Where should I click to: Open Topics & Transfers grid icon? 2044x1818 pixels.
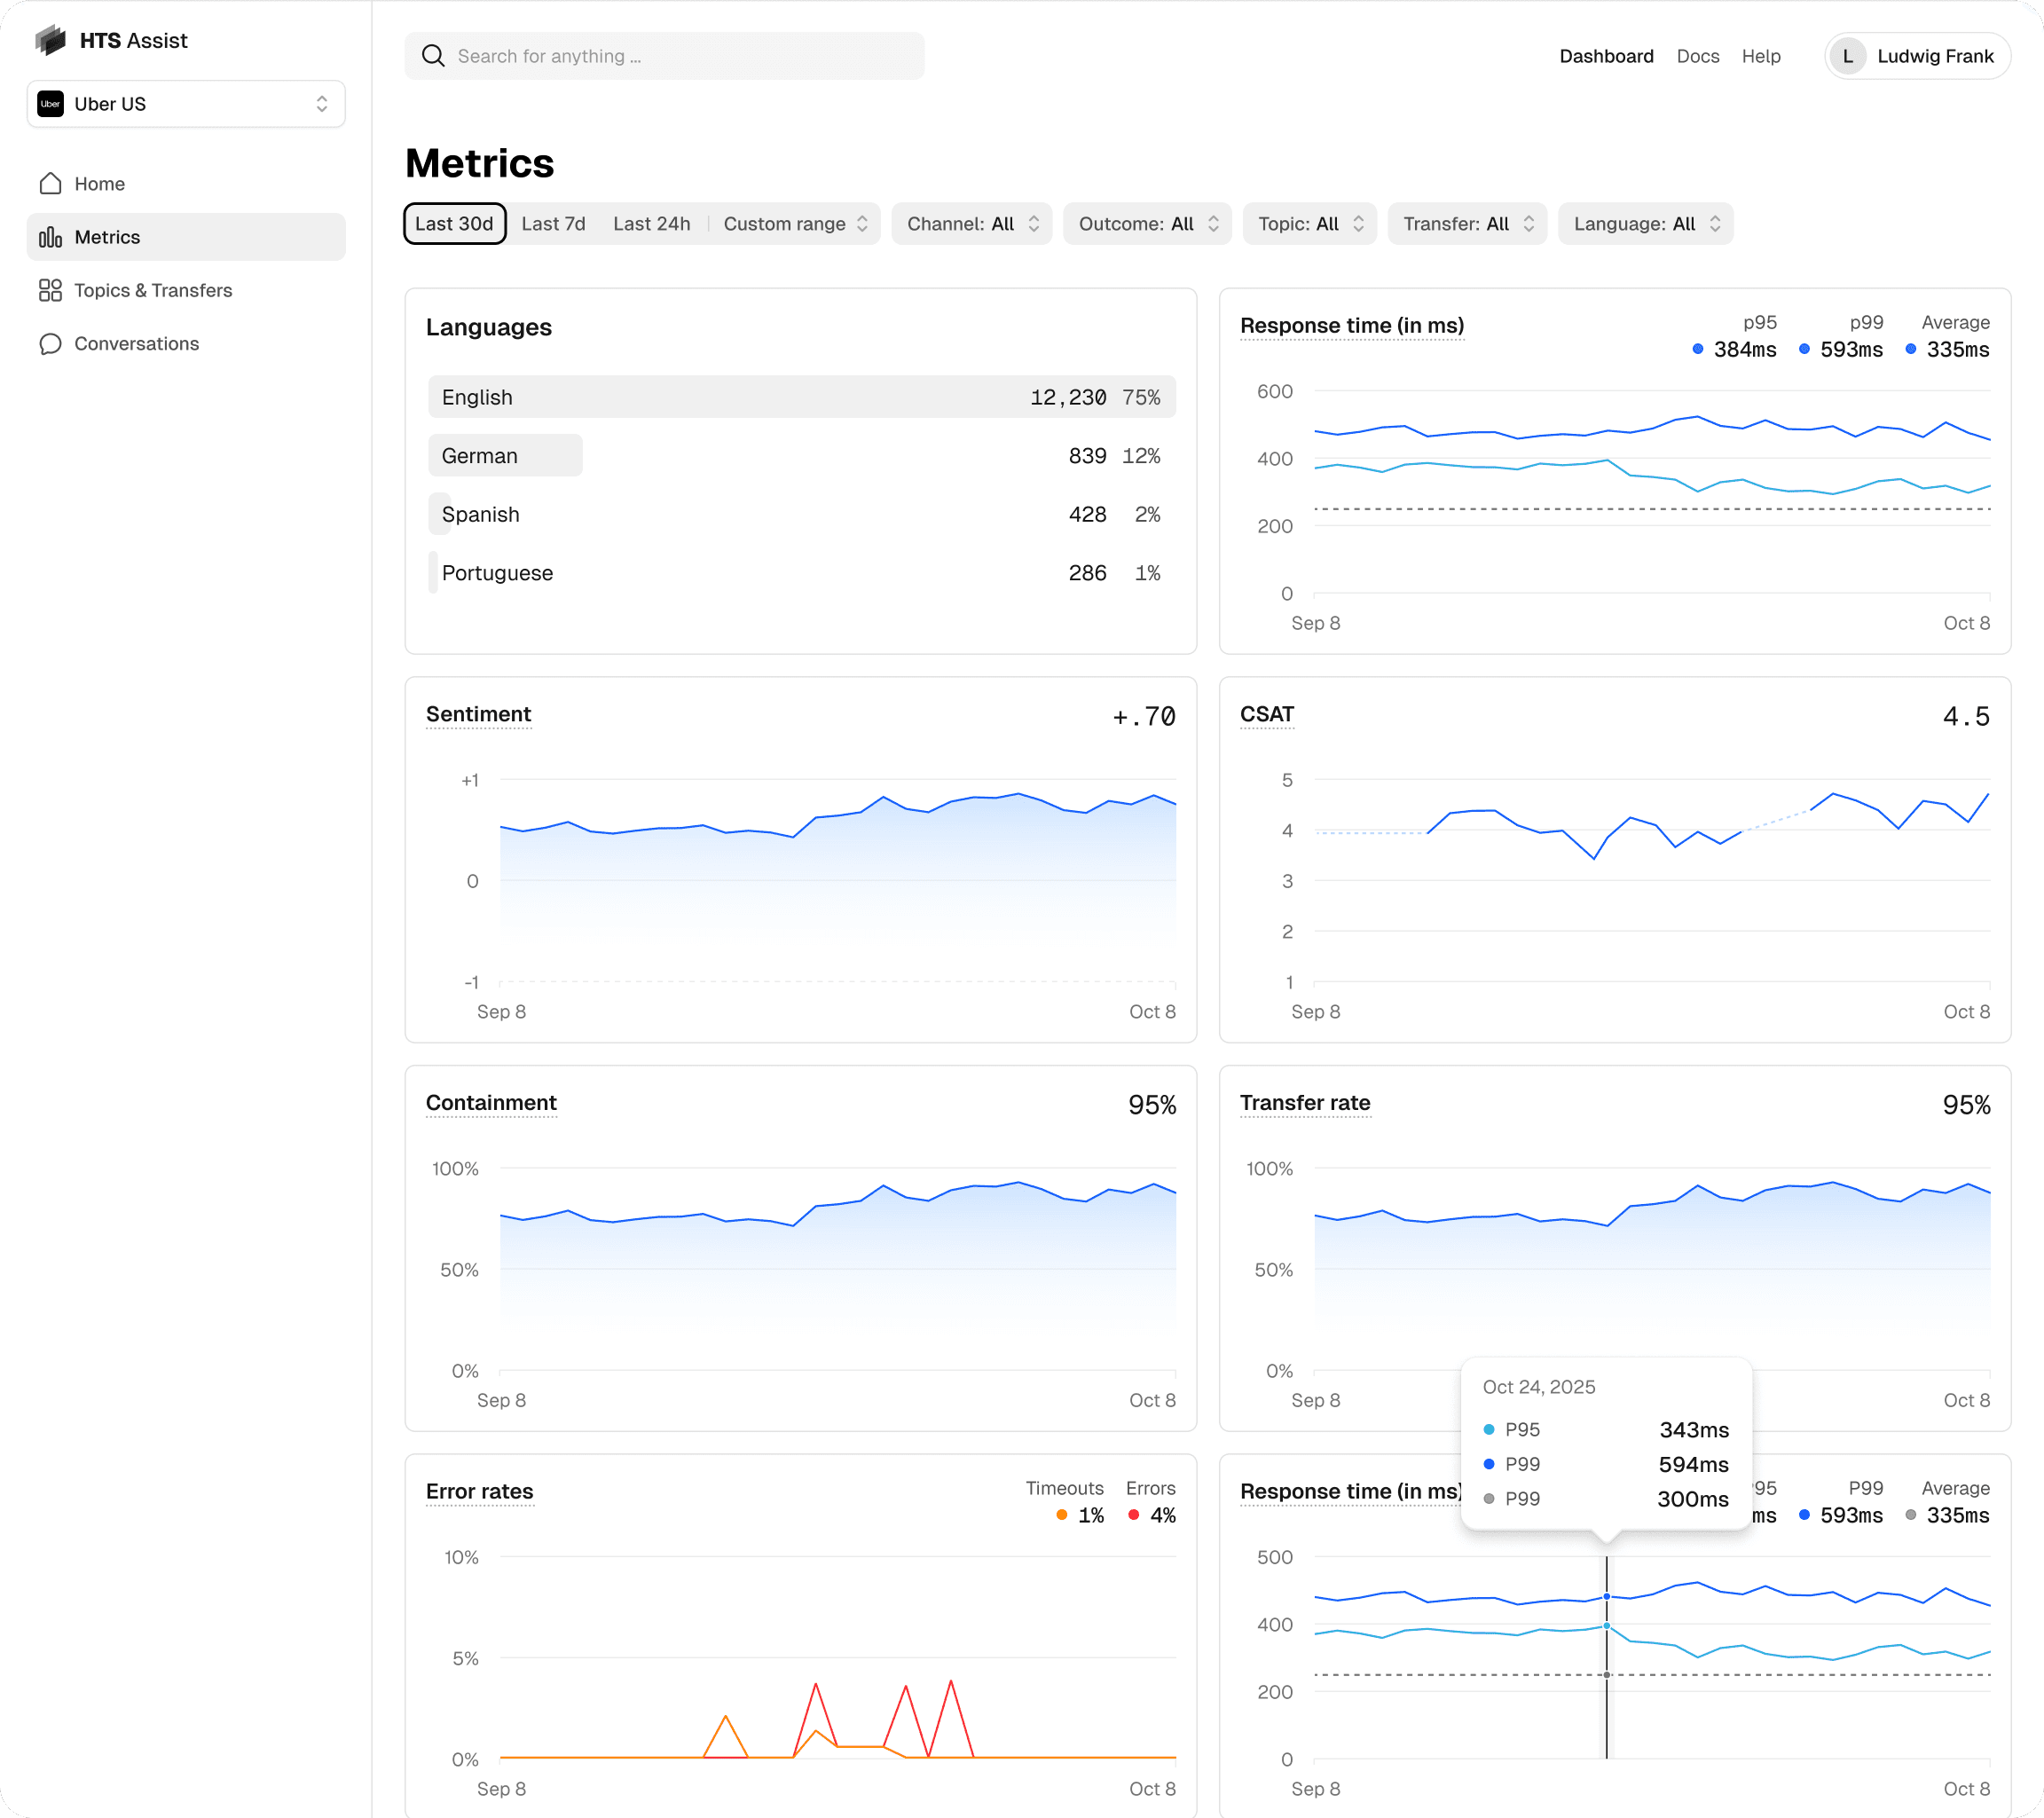click(50, 290)
